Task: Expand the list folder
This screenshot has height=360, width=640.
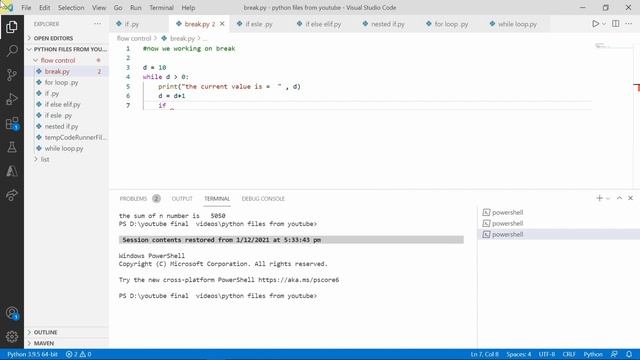Action: click(67, 159)
